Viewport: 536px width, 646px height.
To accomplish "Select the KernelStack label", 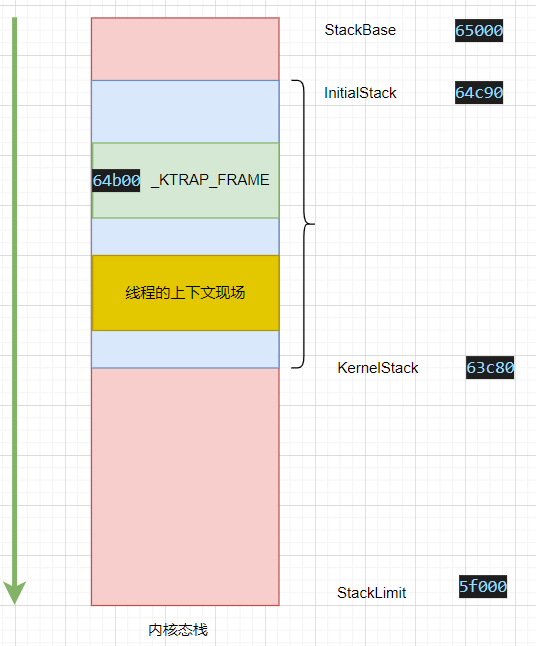I will coord(378,368).
